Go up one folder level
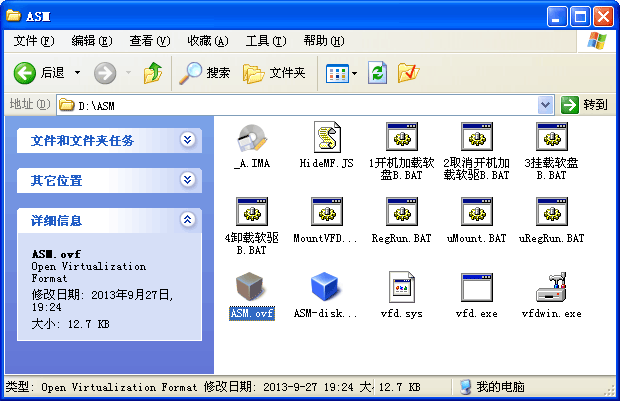 click(153, 73)
